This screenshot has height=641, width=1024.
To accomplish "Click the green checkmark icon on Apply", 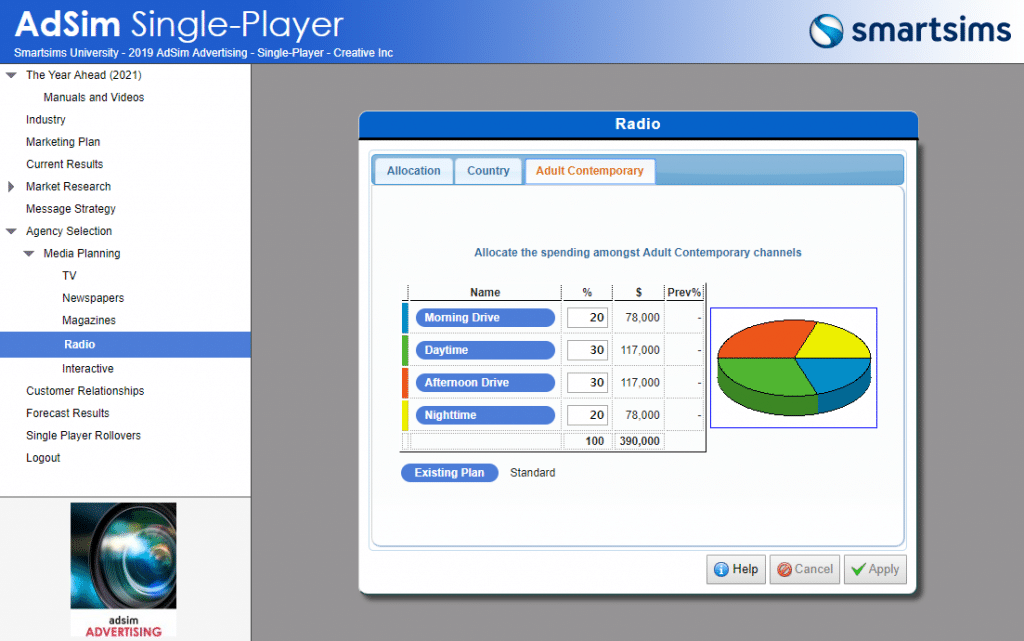I will [x=860, y=569].
